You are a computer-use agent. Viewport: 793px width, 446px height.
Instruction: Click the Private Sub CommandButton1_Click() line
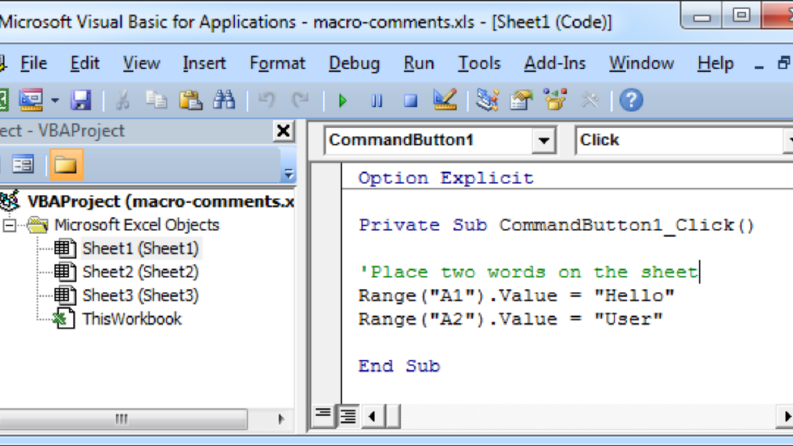pyautogui.click(x=556, y=225)
